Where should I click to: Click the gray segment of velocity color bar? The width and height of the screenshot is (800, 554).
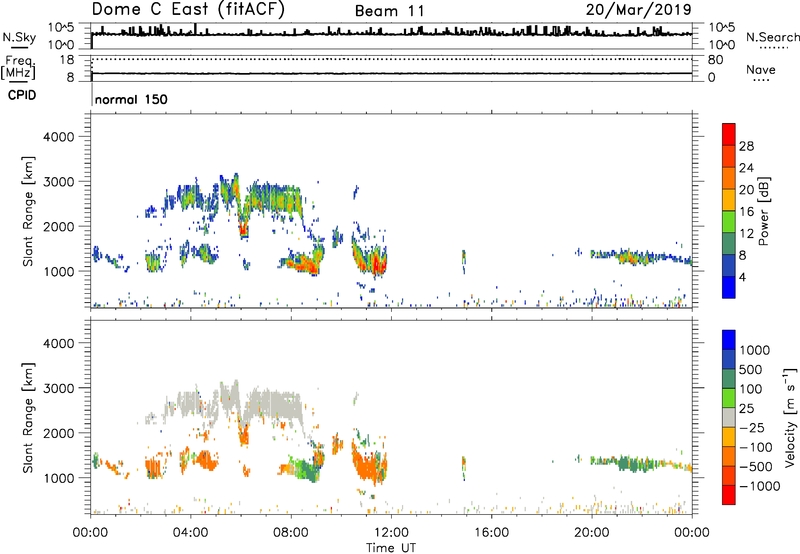tap(729, 418)
